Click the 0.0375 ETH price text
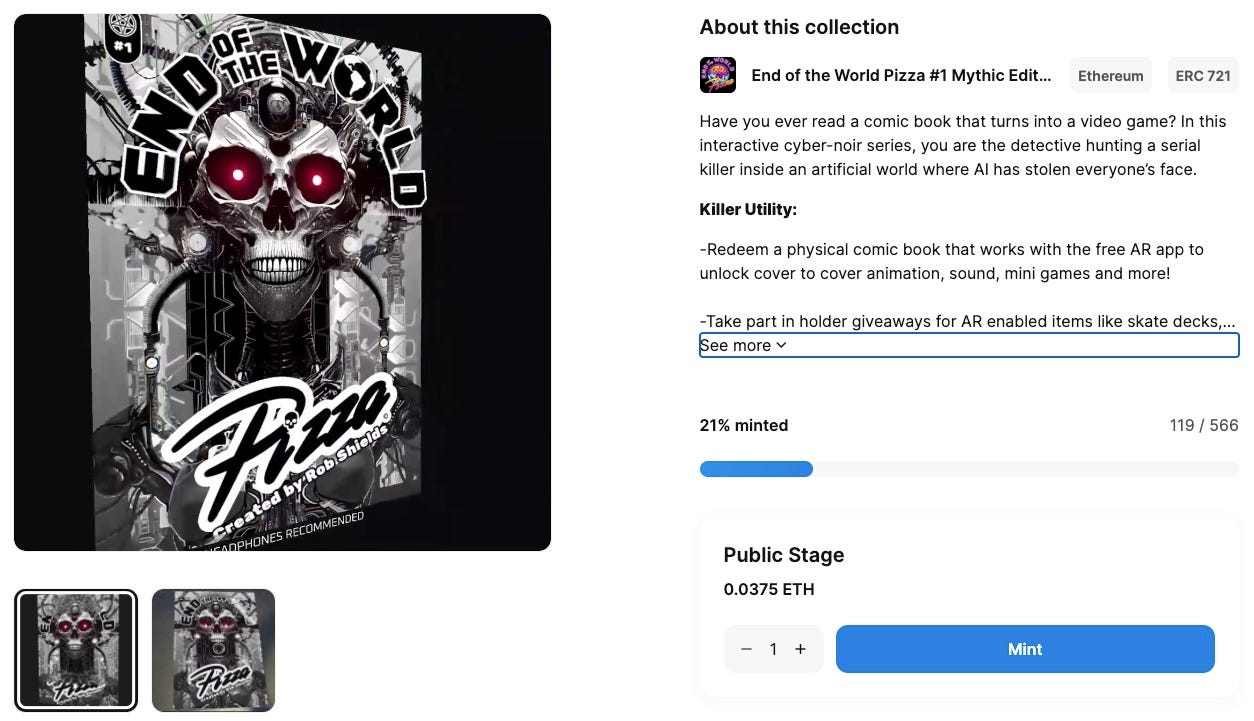This screenshot has height=721, width=1254. point(769,589)
